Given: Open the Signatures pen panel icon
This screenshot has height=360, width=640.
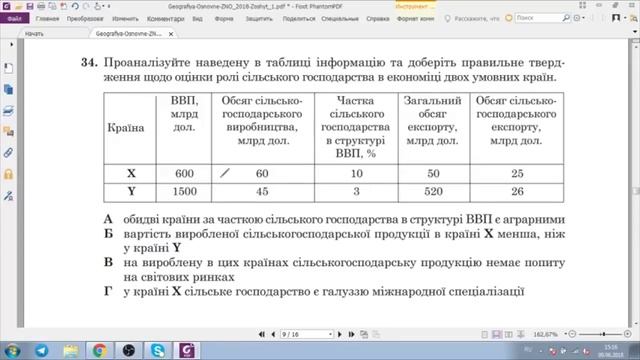Looking at the screenshot, I should pyautogui.click(x=8, y=196).
